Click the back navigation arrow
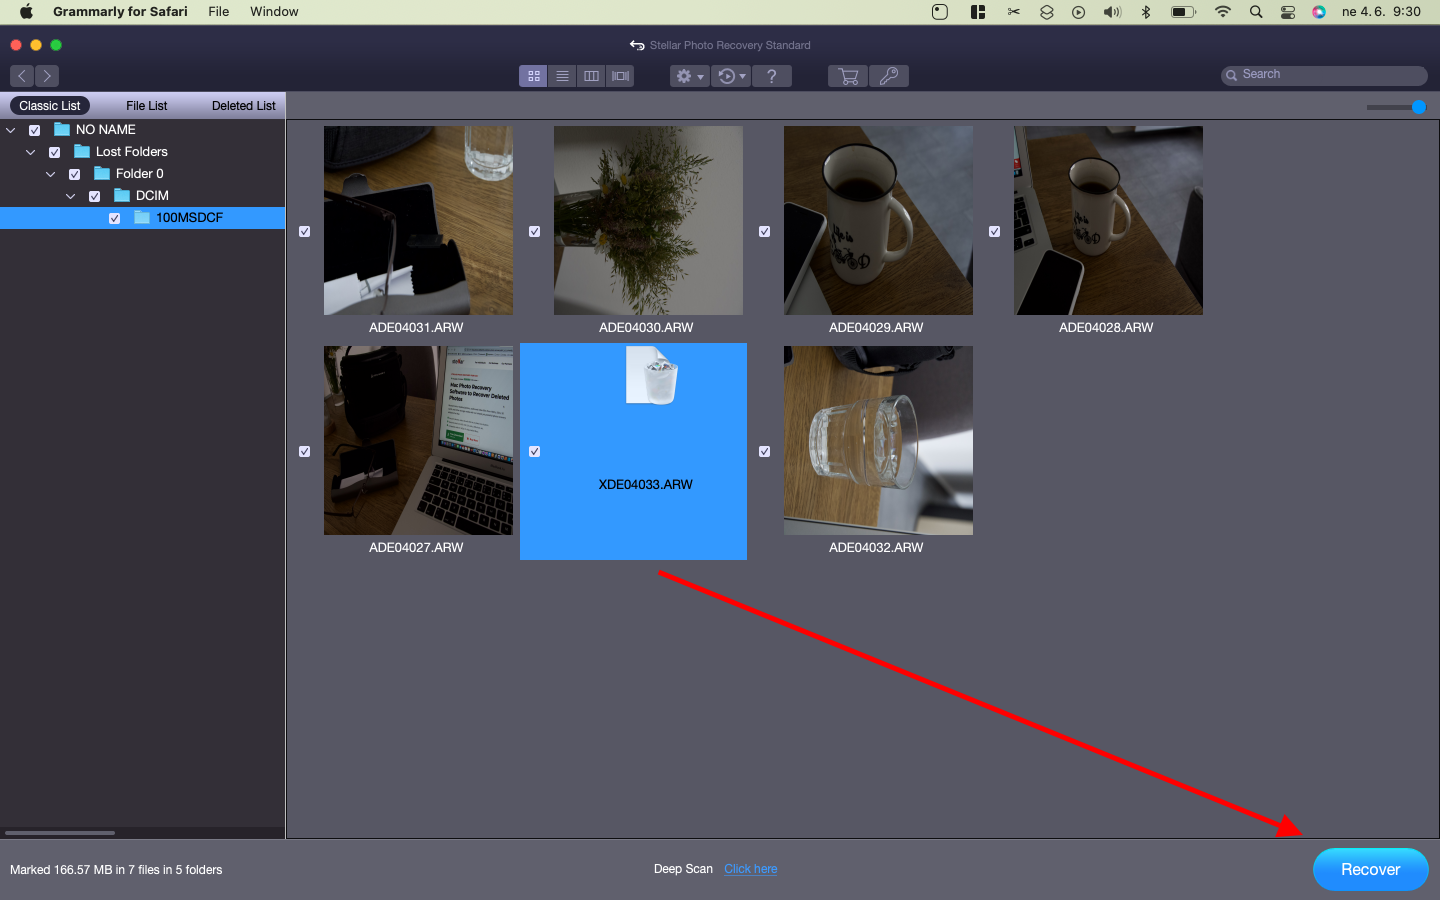The width and height of the screenshot is (1440, 900). point(22,76)
